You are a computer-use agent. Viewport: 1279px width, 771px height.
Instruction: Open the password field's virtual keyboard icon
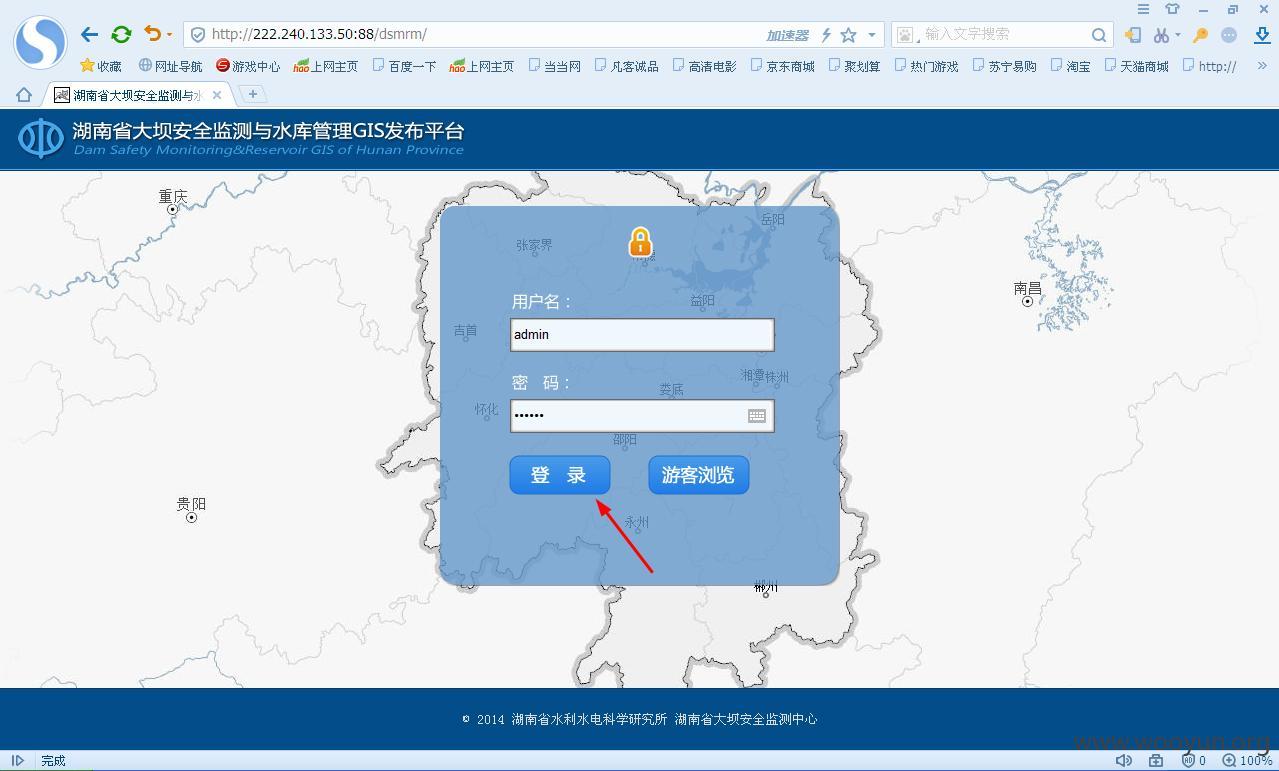[x=757, y=416]
